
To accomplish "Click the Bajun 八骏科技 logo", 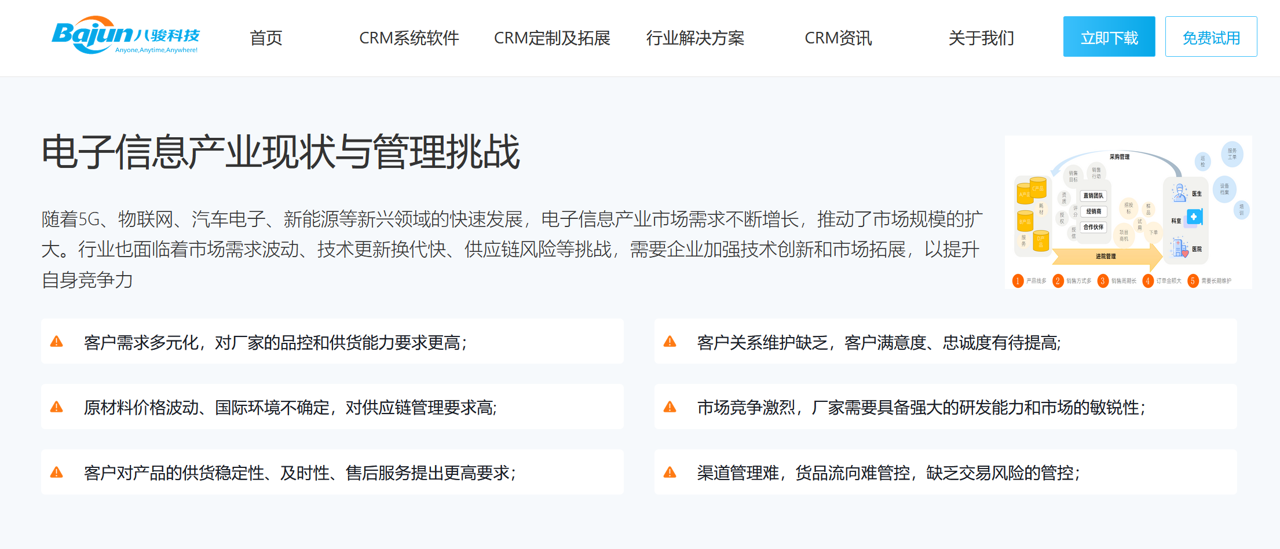I will point(126,36).
